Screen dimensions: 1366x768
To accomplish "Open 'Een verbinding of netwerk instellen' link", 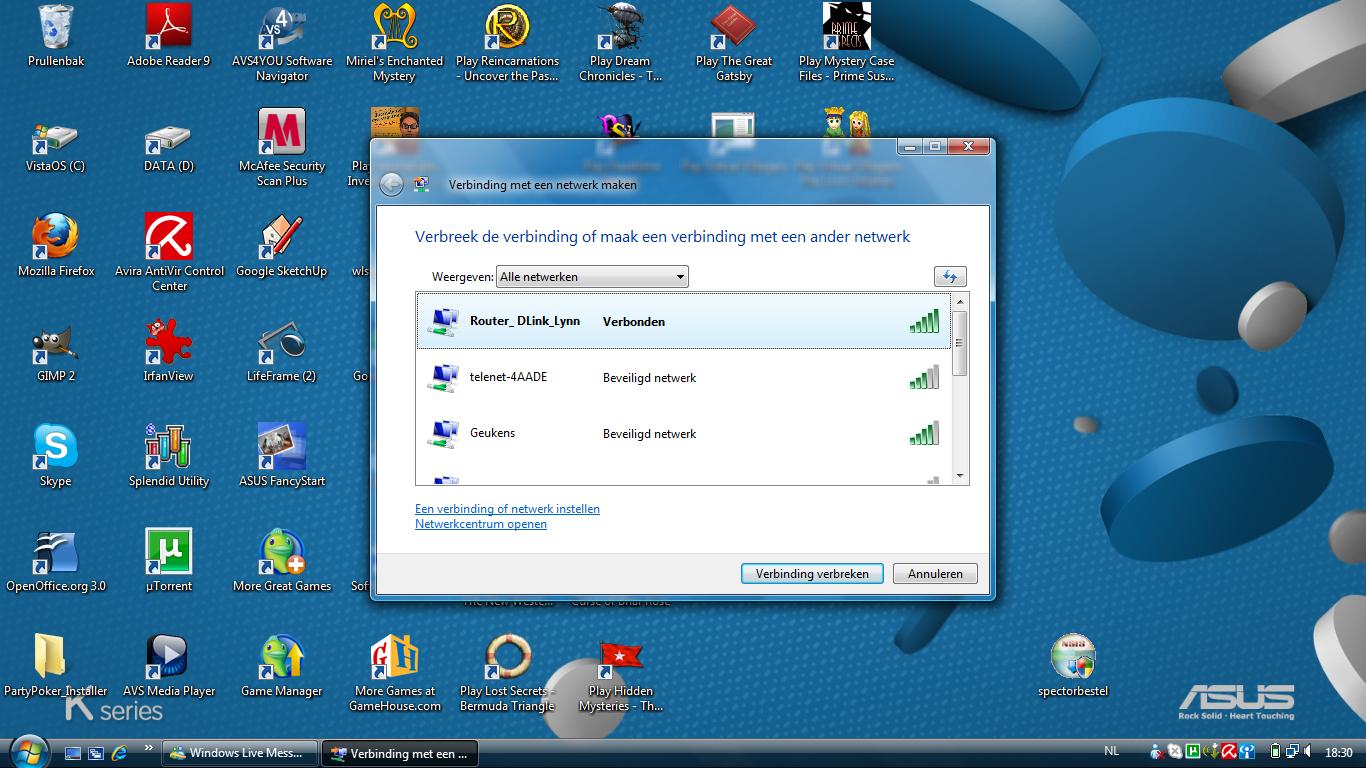I will (x=507, y=509).
